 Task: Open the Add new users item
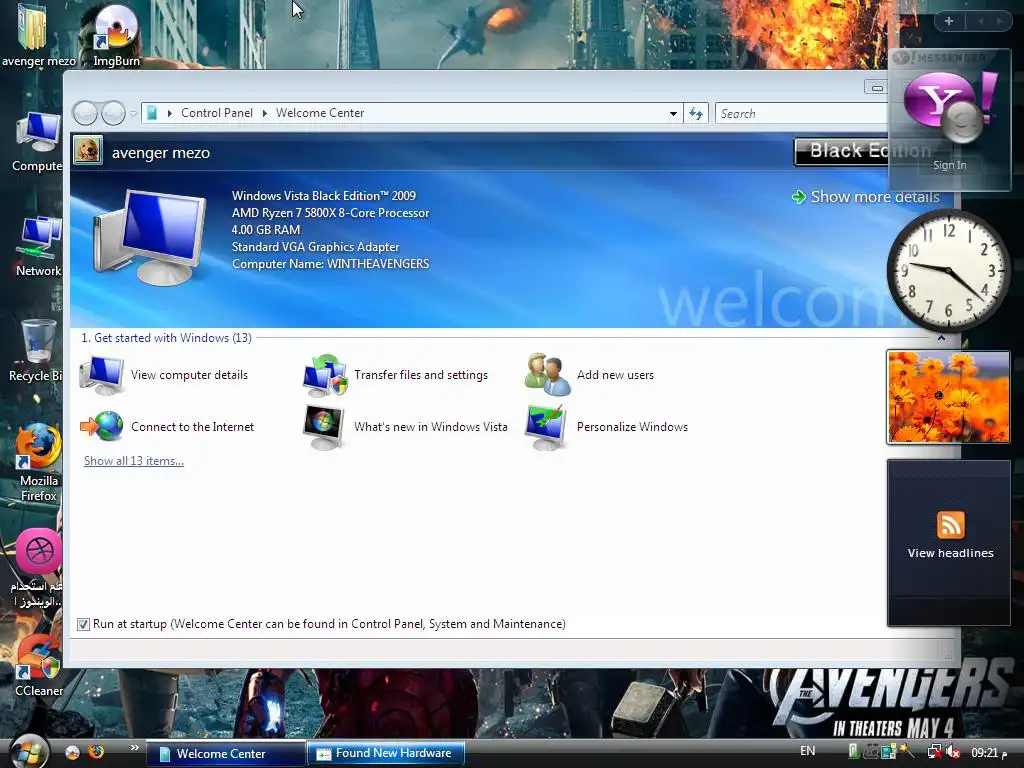click(x=590, y=375)
